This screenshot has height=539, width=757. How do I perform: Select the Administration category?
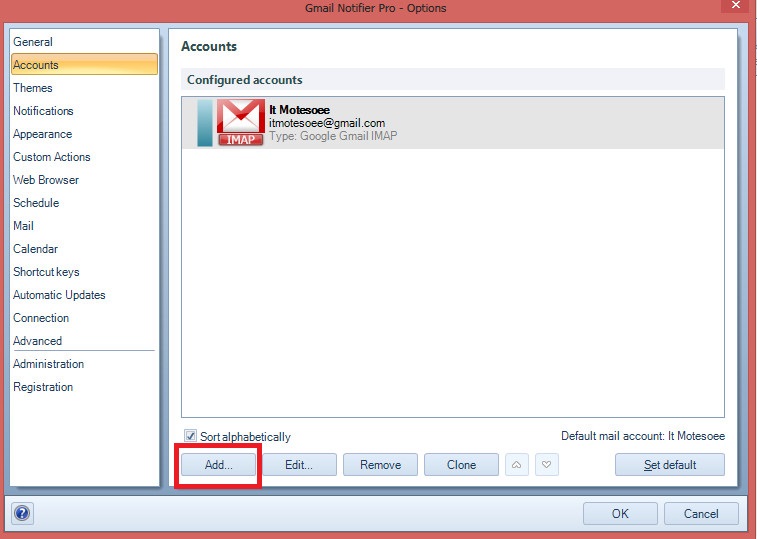click(x=48, y=364)
